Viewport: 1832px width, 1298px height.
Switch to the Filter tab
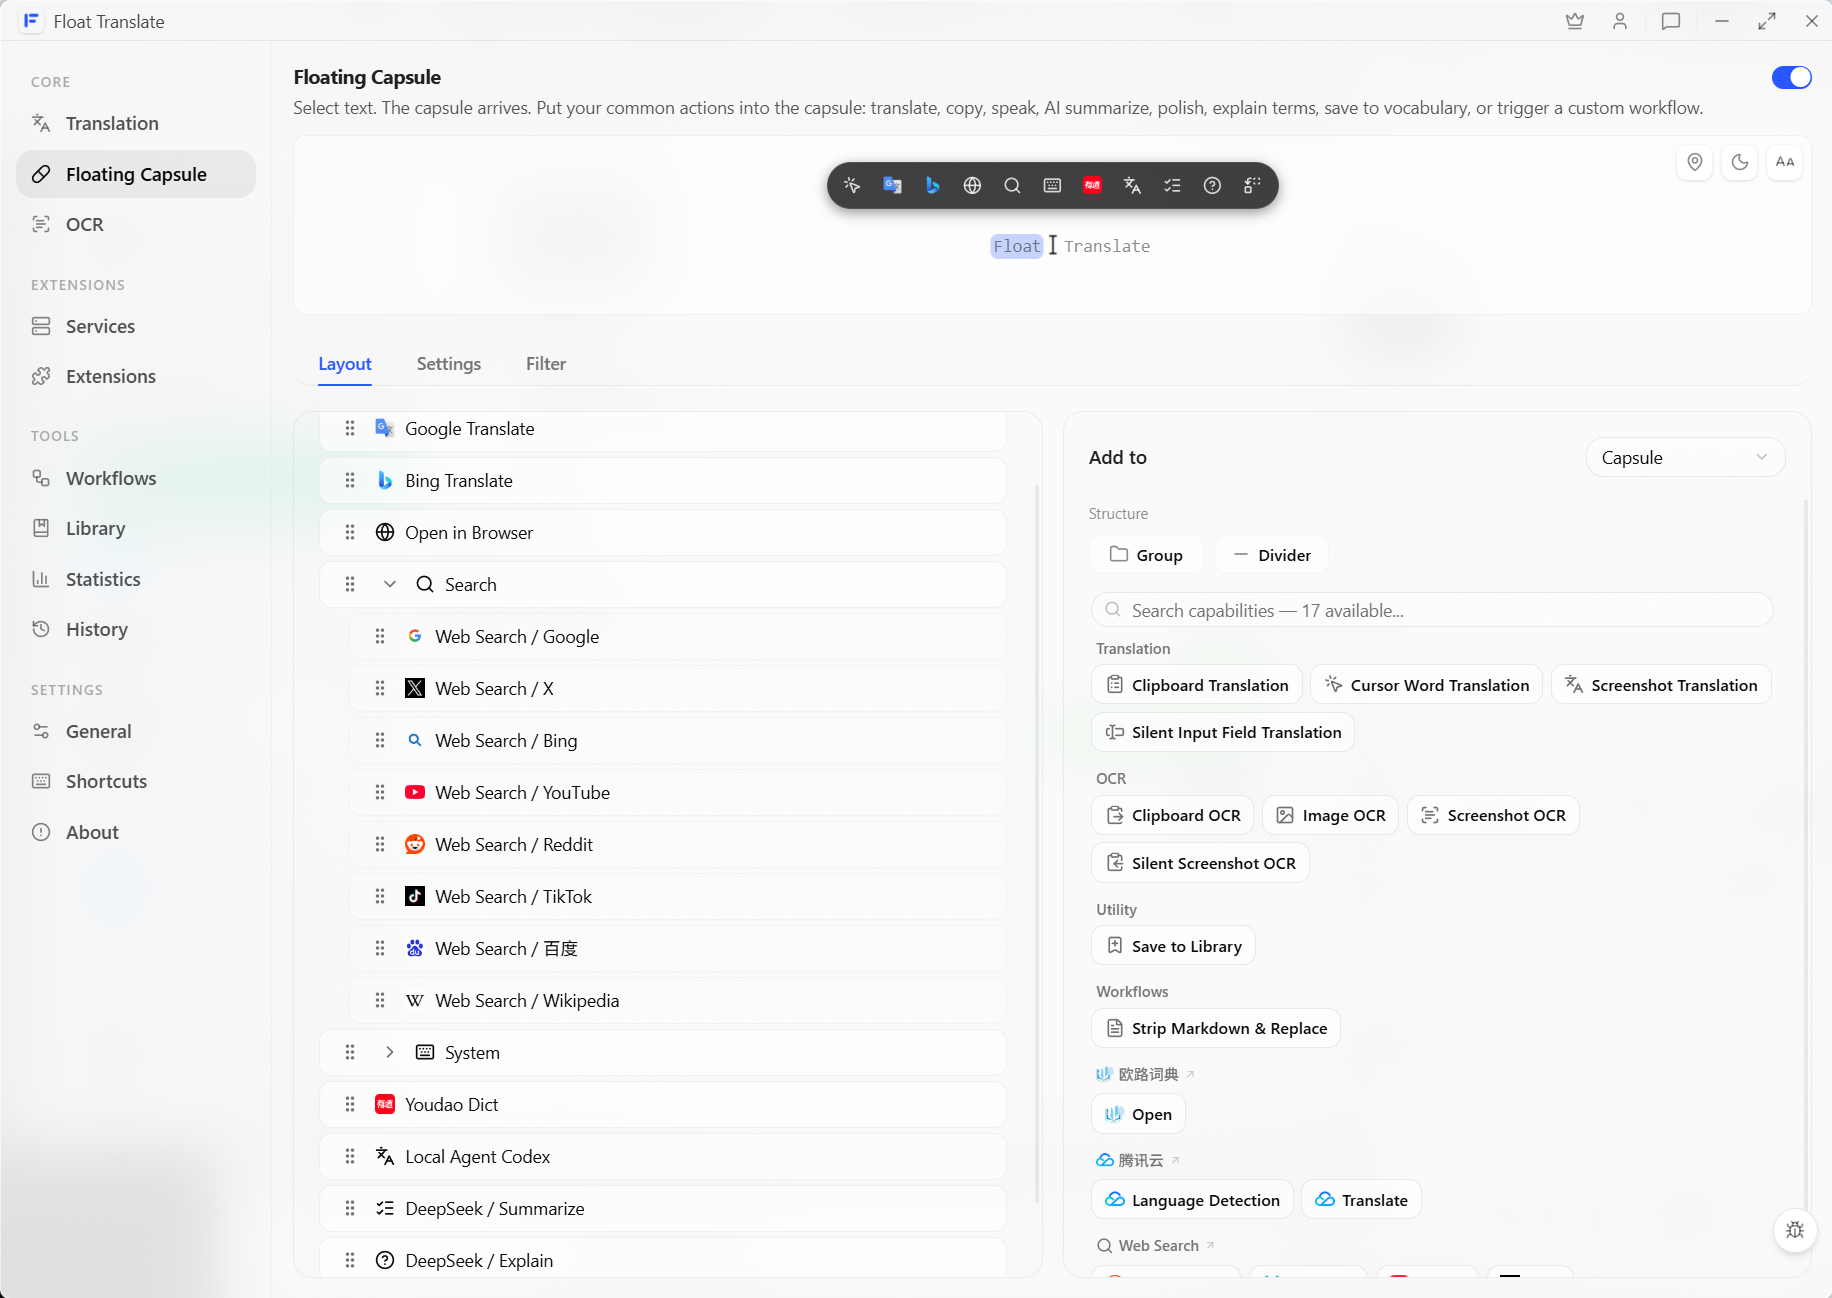(x=546, y=364)
